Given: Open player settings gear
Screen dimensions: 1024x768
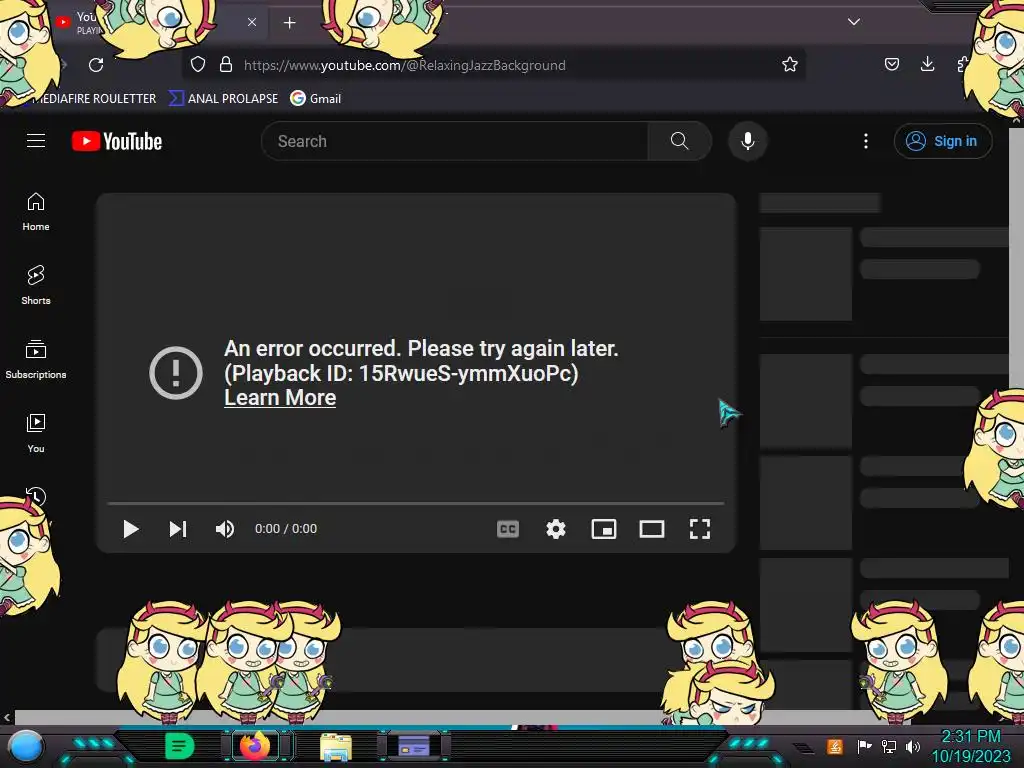Looking at the screenshot, I should pyautogui.click(x=556, y=529).
